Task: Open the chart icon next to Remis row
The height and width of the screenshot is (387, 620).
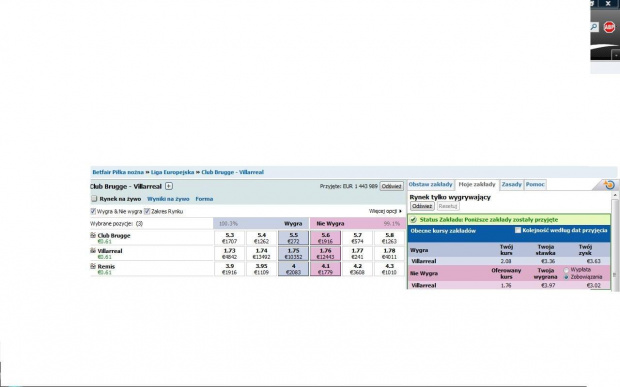Action: pos(93,266)
